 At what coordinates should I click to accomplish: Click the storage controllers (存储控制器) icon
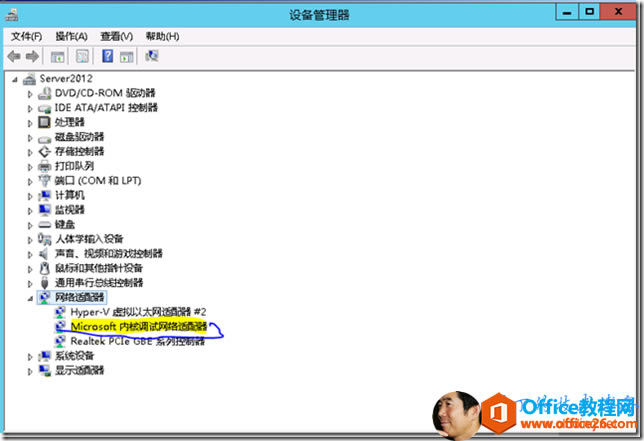tap(44, 152)
